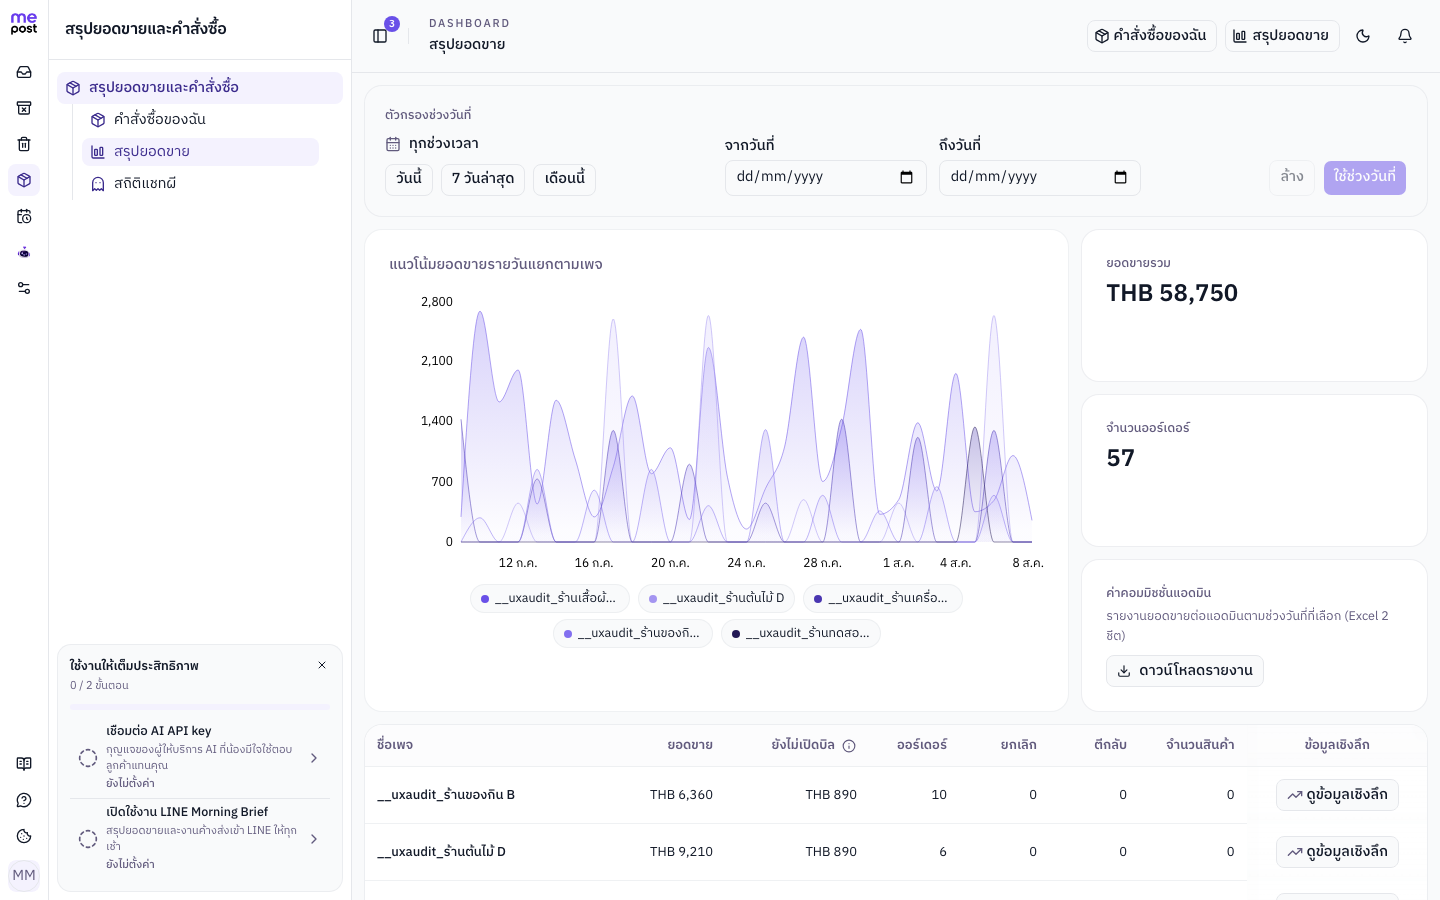Toggle the __uxaudit_ร้านเสื้อผ้า legend series

tap(550, 598)
